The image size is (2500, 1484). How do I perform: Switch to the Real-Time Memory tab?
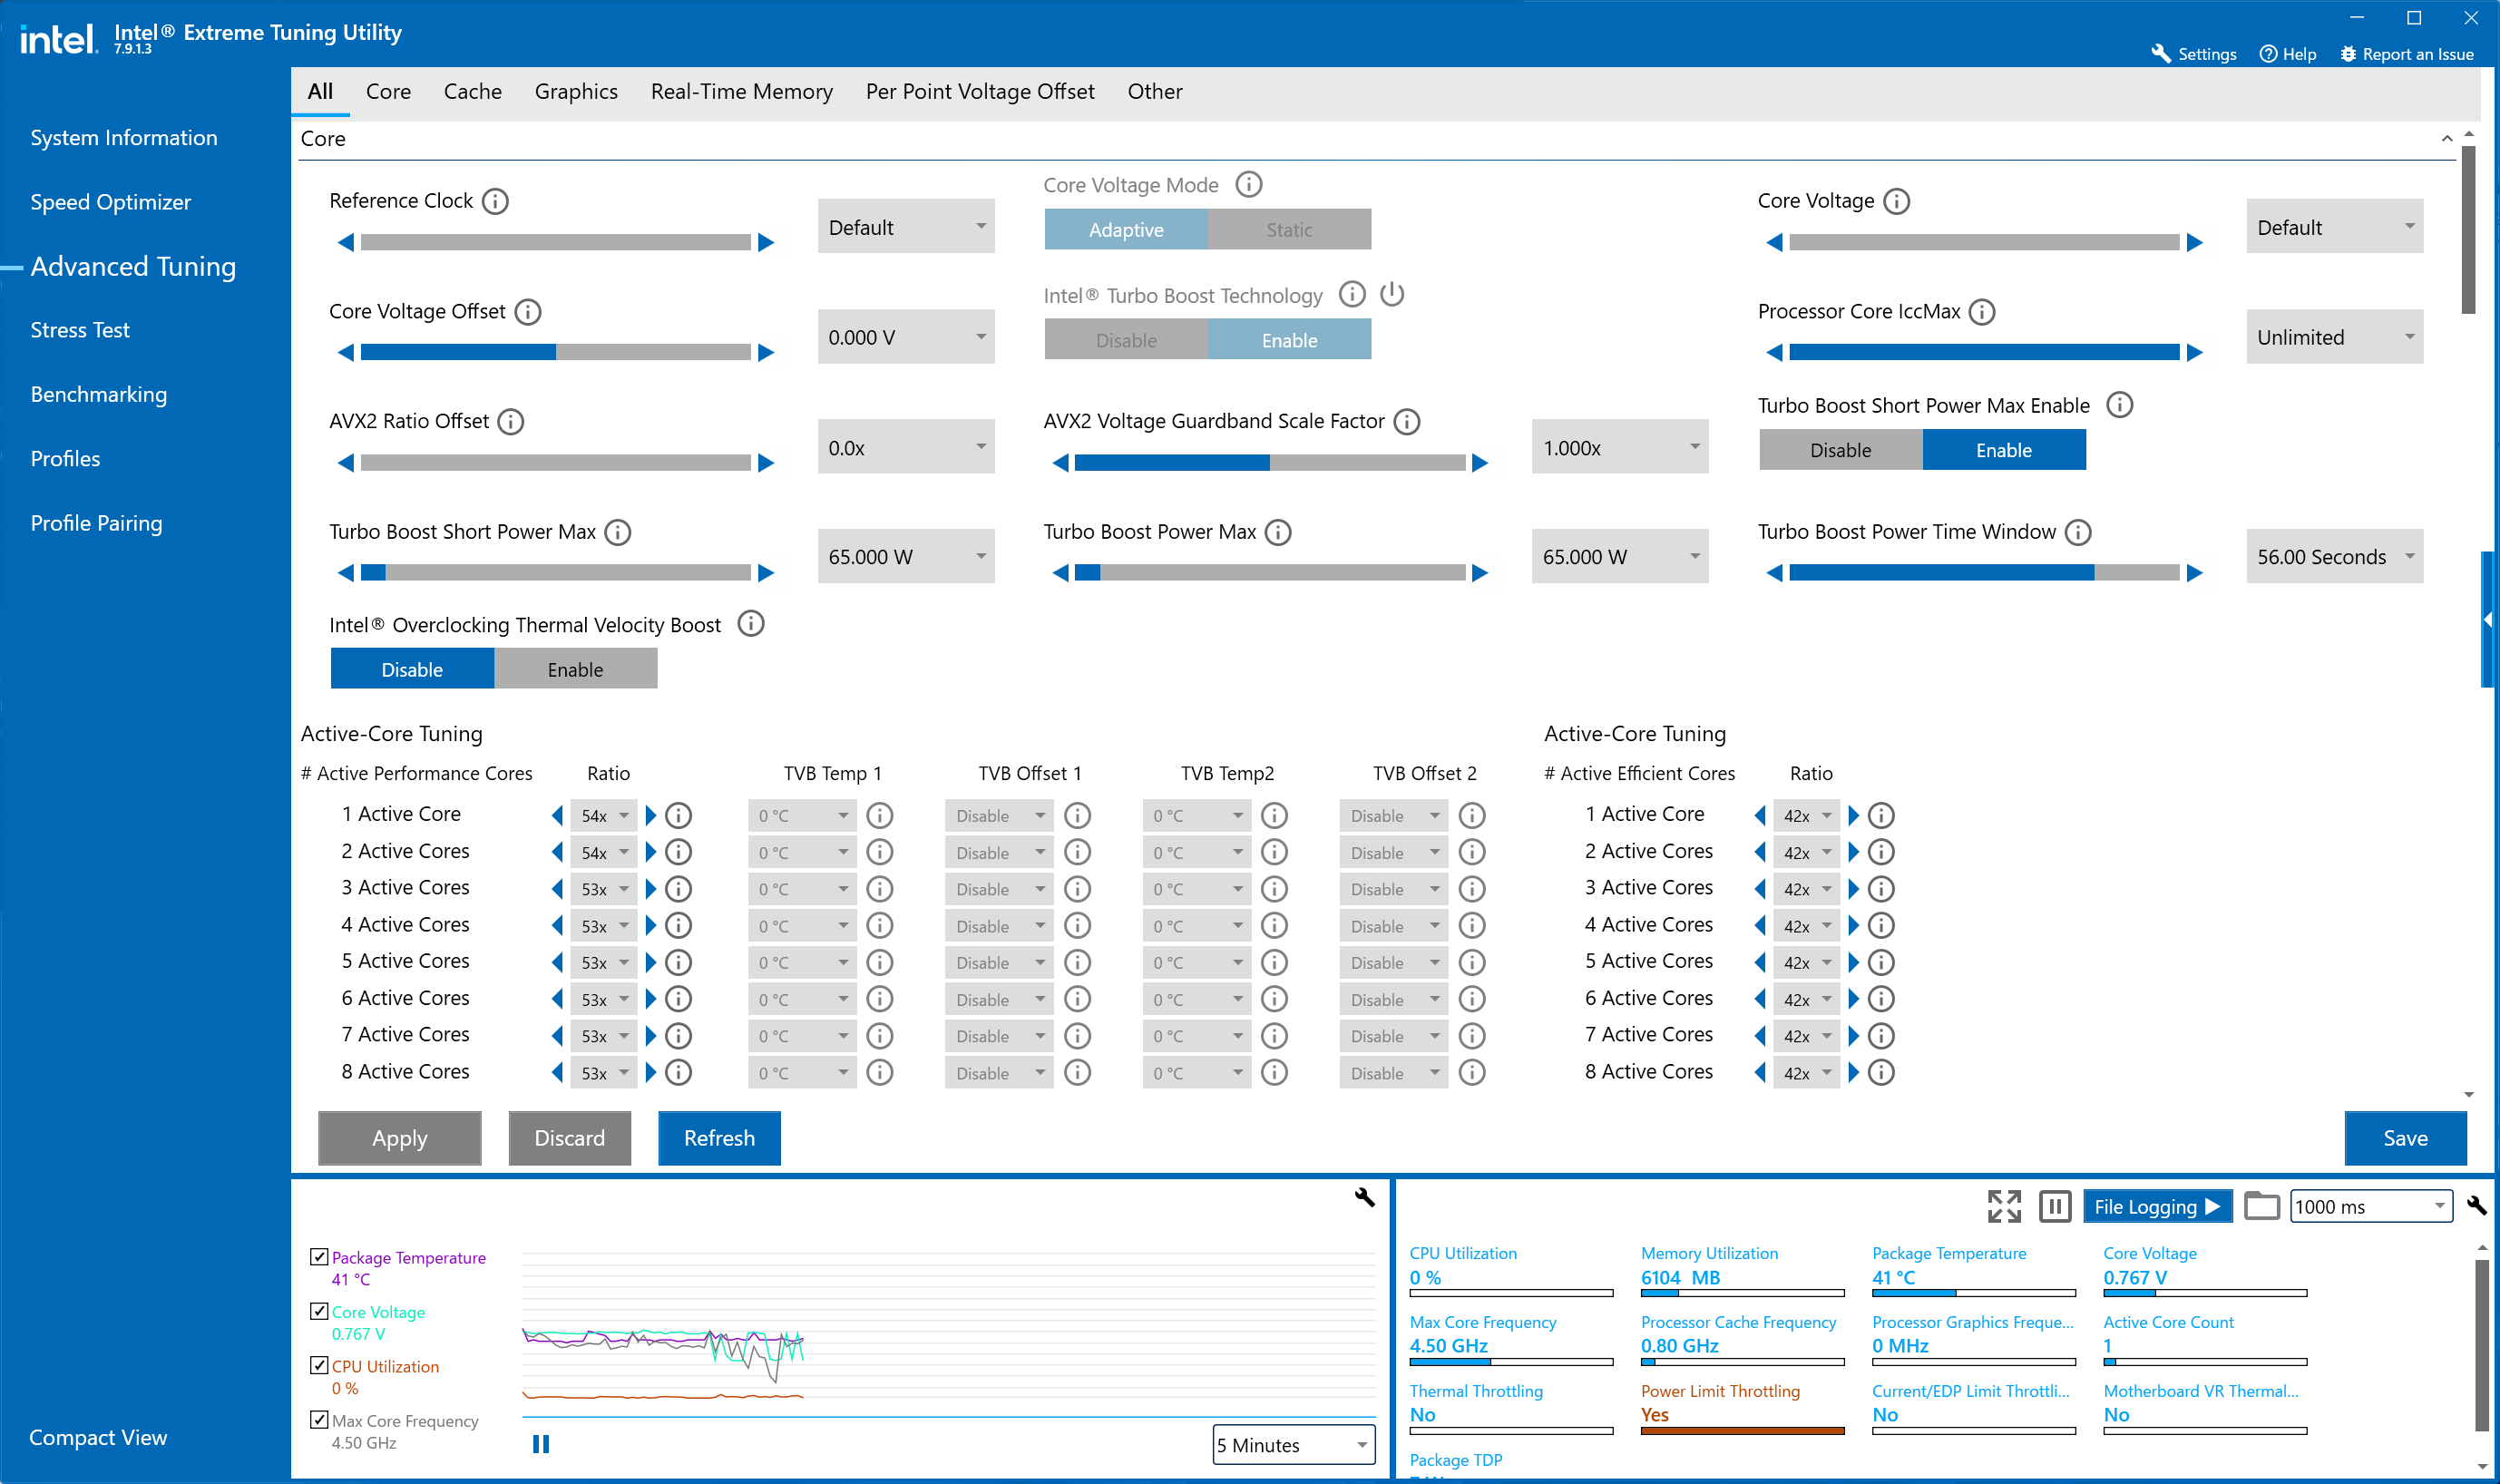point(741,92)
